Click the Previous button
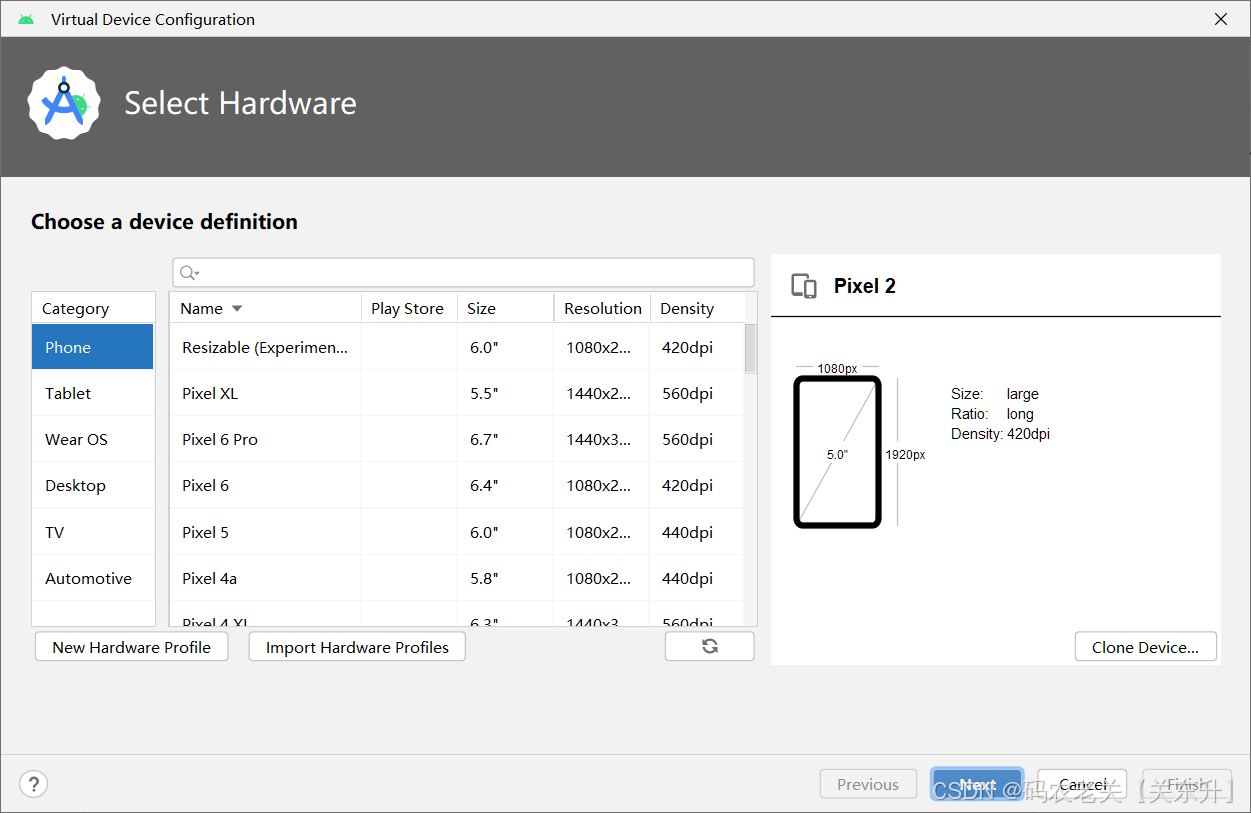1251x813 pixels. pos(868,784)
